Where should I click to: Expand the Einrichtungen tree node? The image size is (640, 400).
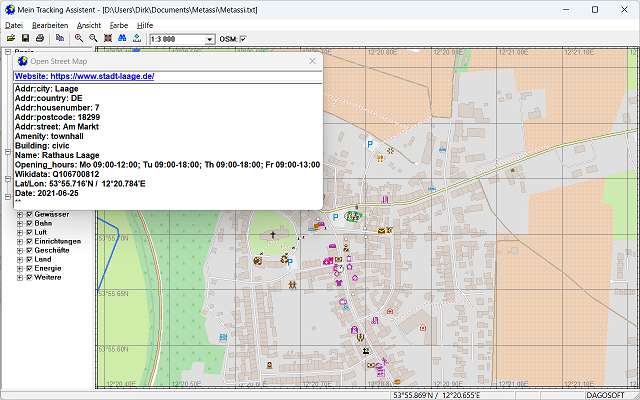pos(20,241)
